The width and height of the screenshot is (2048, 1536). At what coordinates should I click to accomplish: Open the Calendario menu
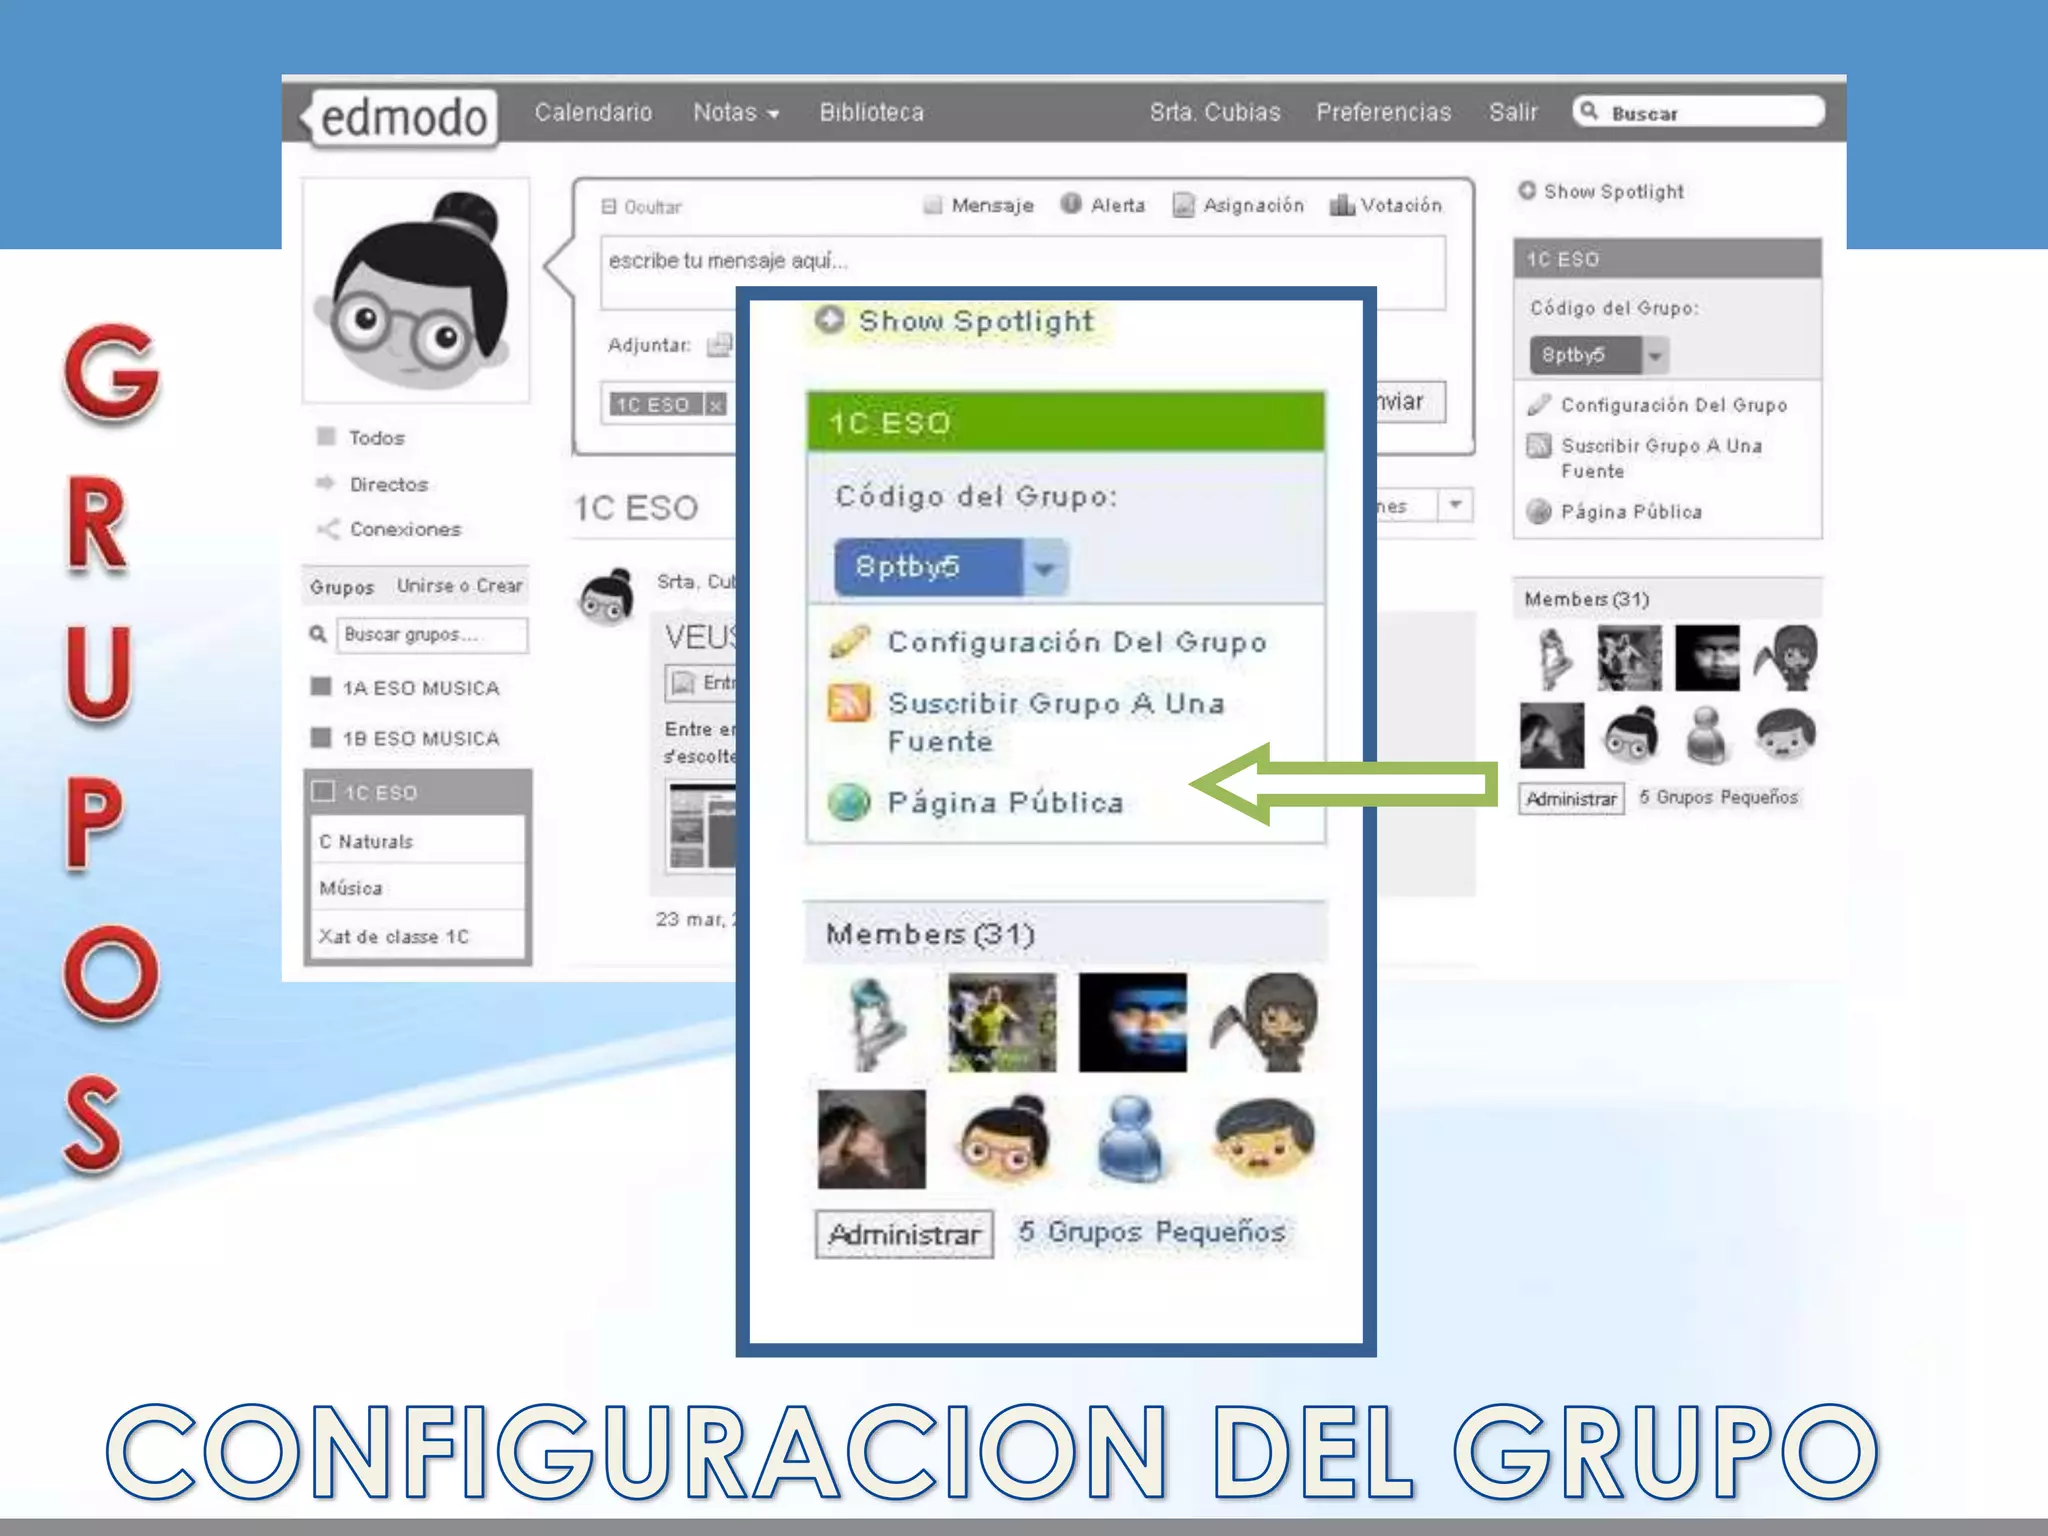[593, 113]
